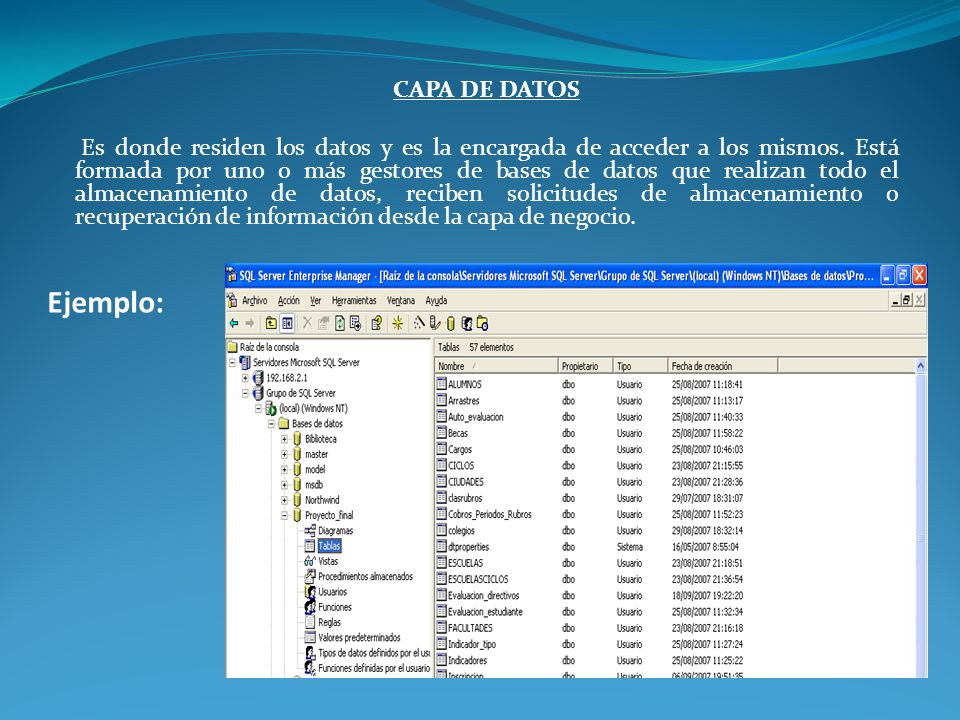Select the Indicador_tipo table row

click(590, 644)
